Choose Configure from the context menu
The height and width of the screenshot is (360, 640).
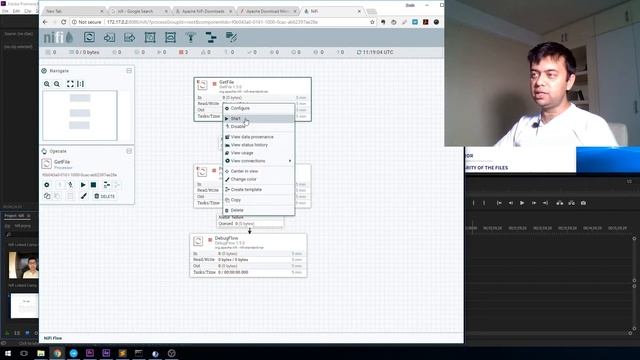[x=259, y=108]
